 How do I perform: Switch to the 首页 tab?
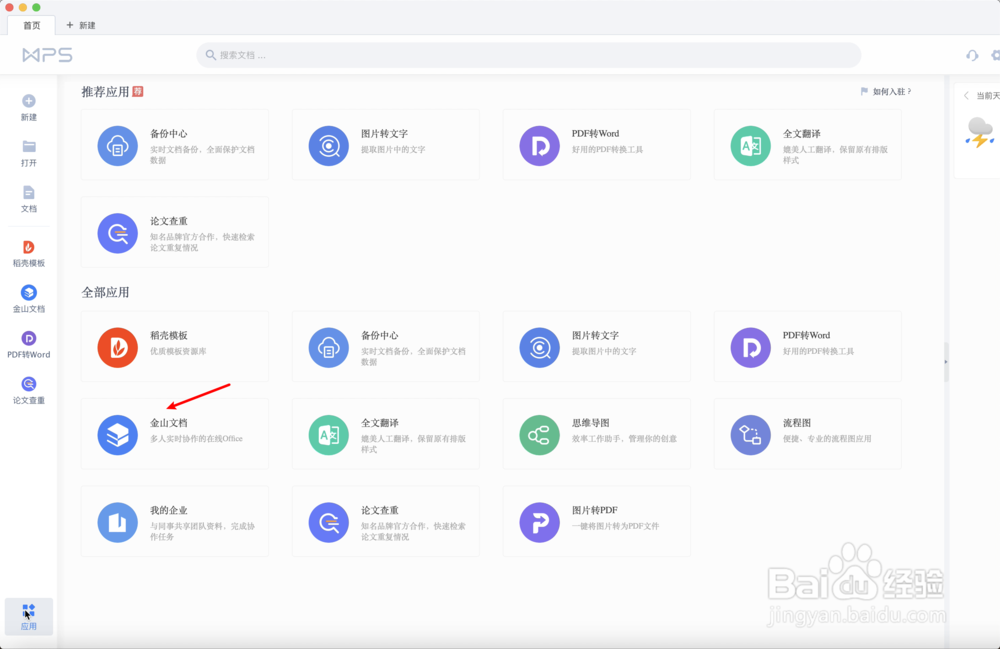click(31, 26)
